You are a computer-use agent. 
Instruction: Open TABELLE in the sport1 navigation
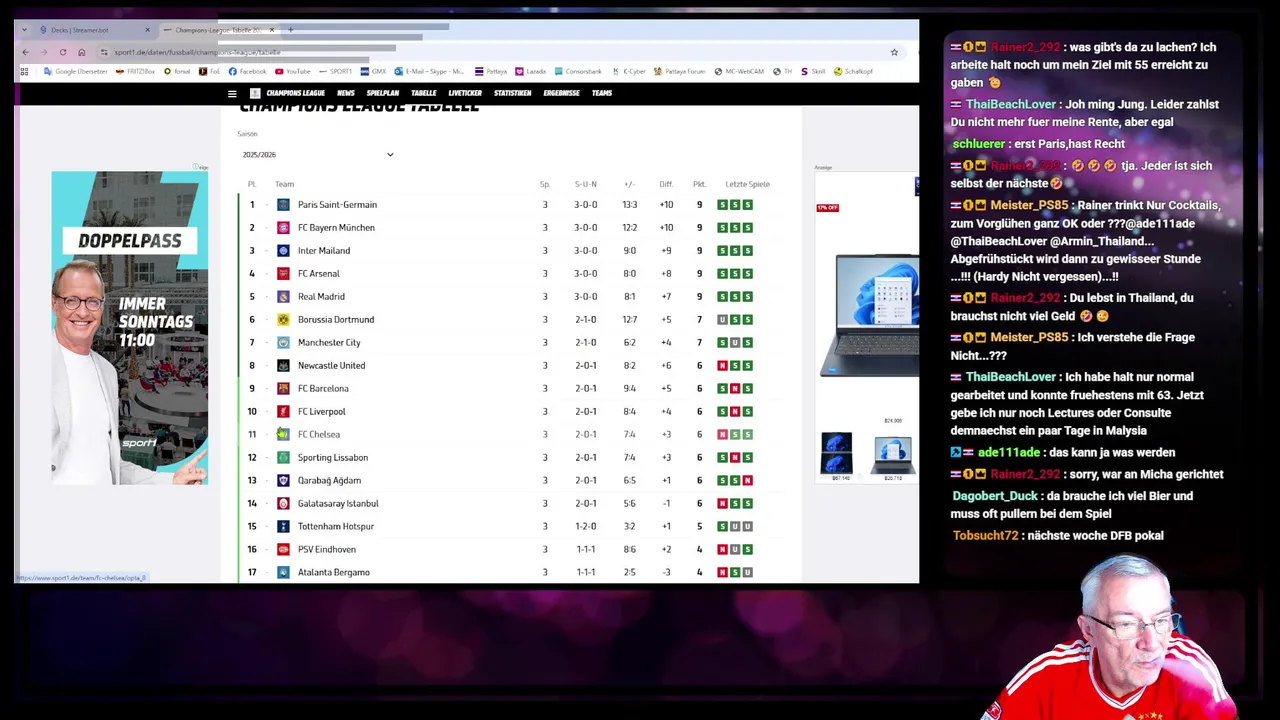(x=424, y=93)
